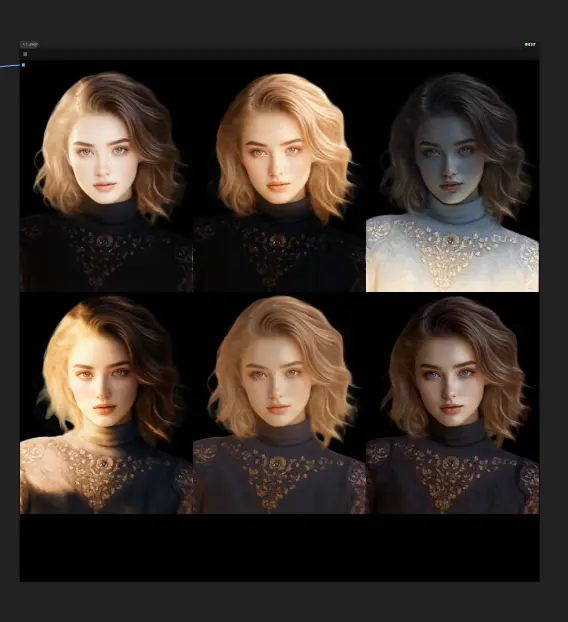This screenshot has height=622, width=568.
Task: Click empty canvas right of the node
Action: [554, 311]
